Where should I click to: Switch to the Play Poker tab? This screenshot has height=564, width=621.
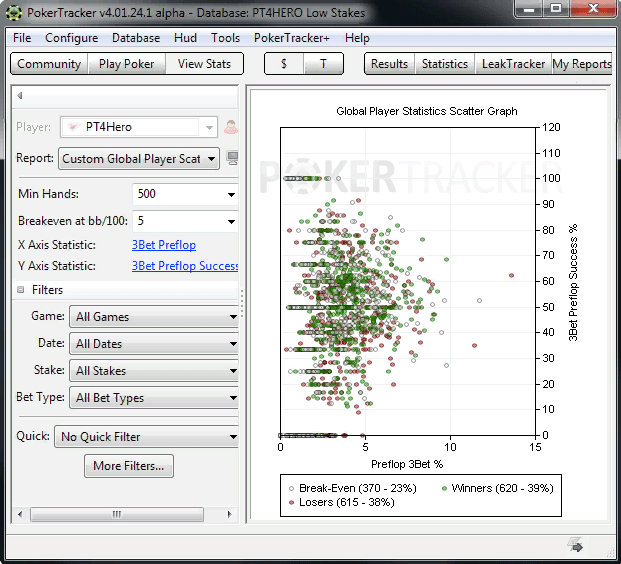click(126, 64)
